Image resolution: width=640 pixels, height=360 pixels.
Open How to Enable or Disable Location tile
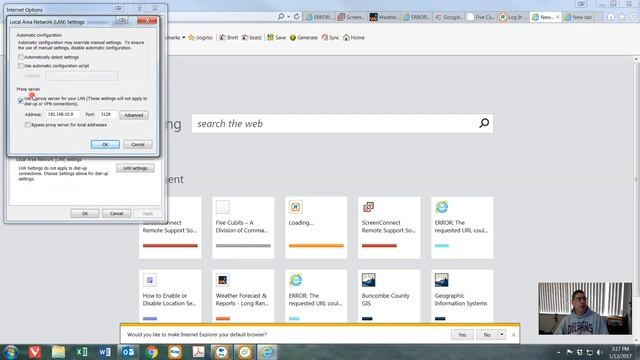coord(170,296)
